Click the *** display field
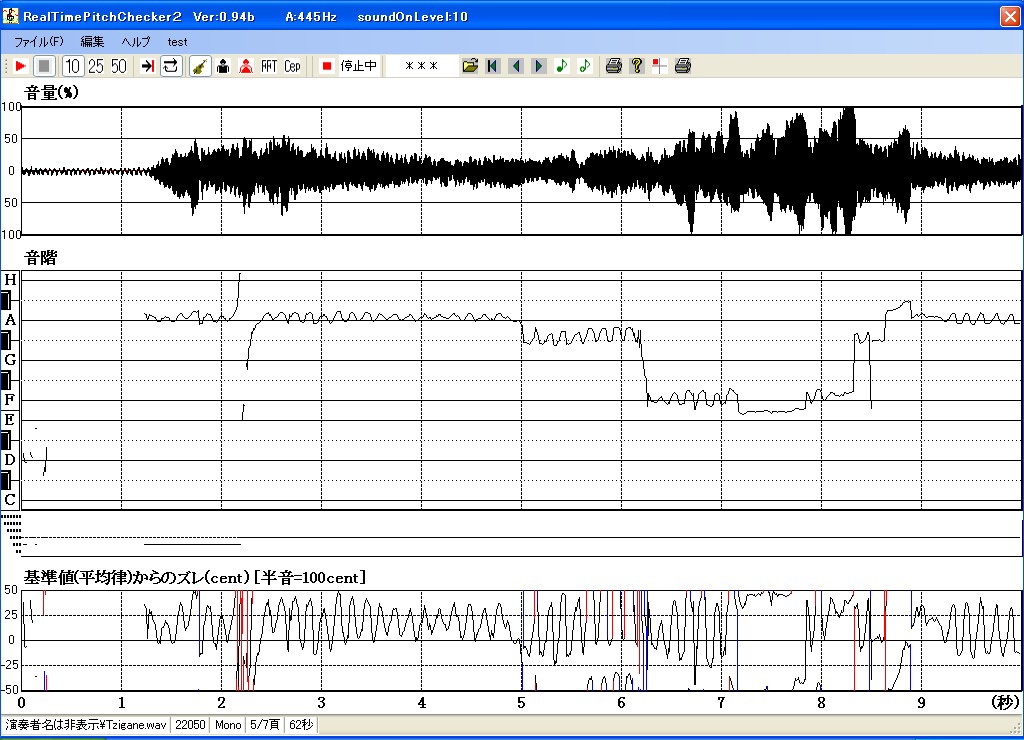Viewport: 1024px width, 740px height. 421,66
